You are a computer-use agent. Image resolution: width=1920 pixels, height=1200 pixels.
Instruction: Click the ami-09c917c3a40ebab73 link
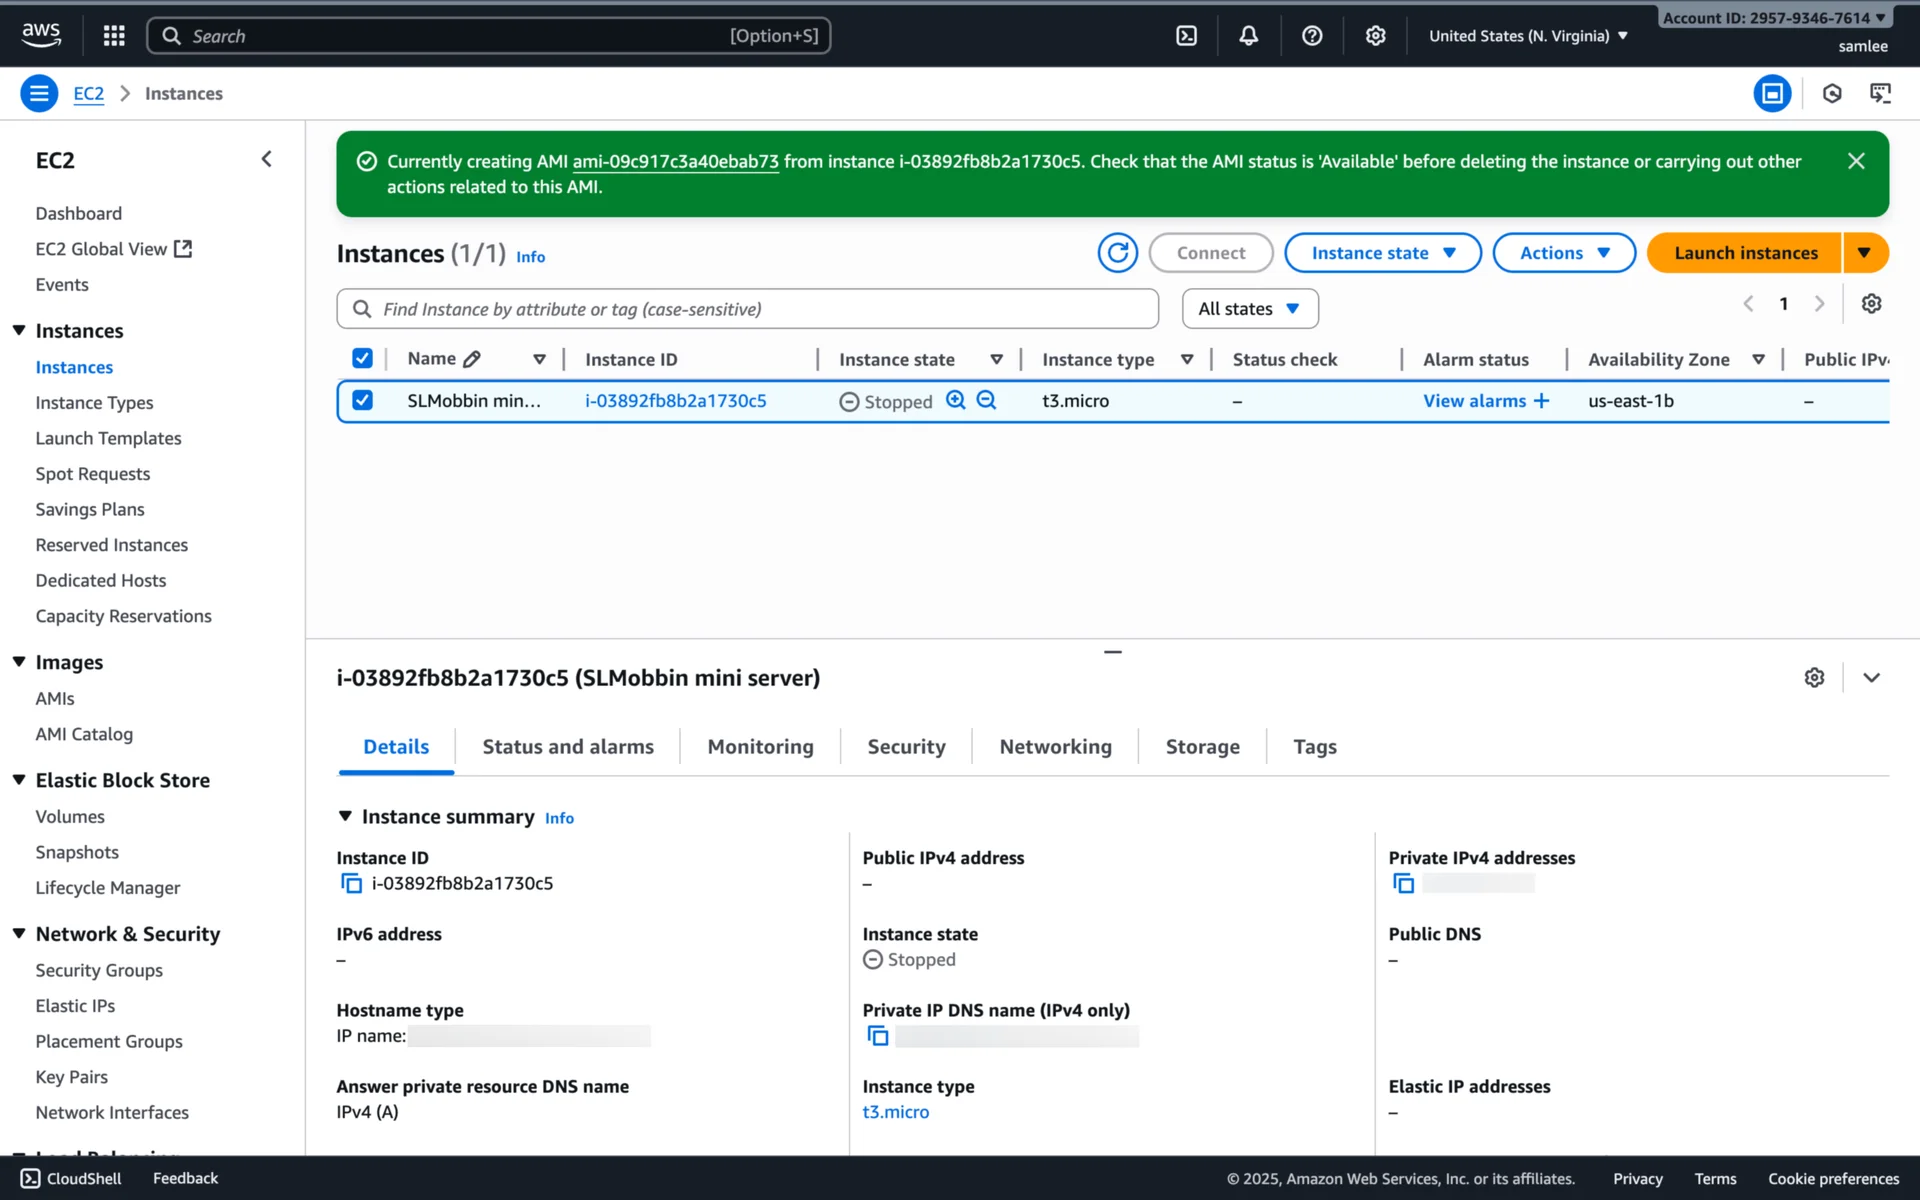(675, 161)
